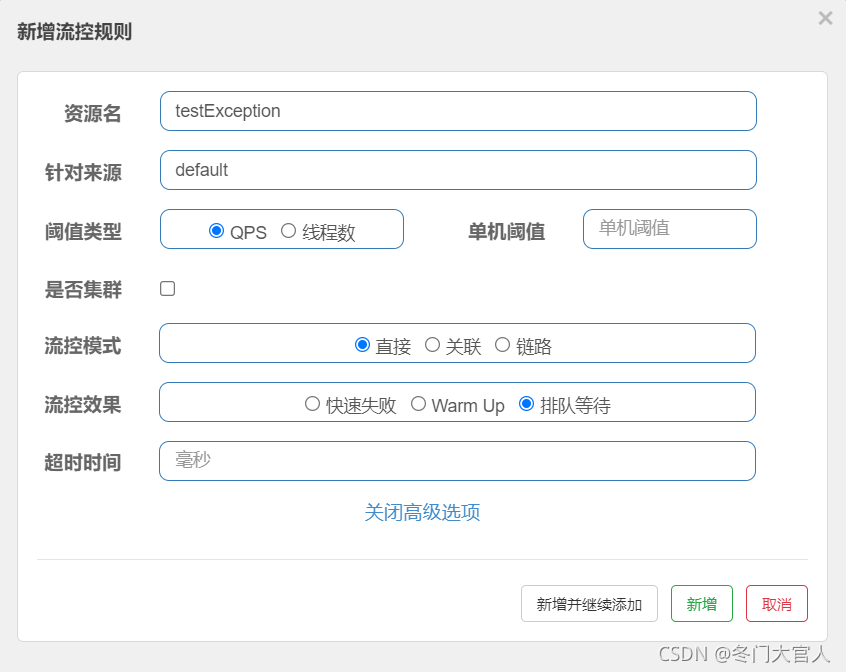
Task: Click the 取消 cancel button
Action: pyautogui.click(x=776, y=603)
